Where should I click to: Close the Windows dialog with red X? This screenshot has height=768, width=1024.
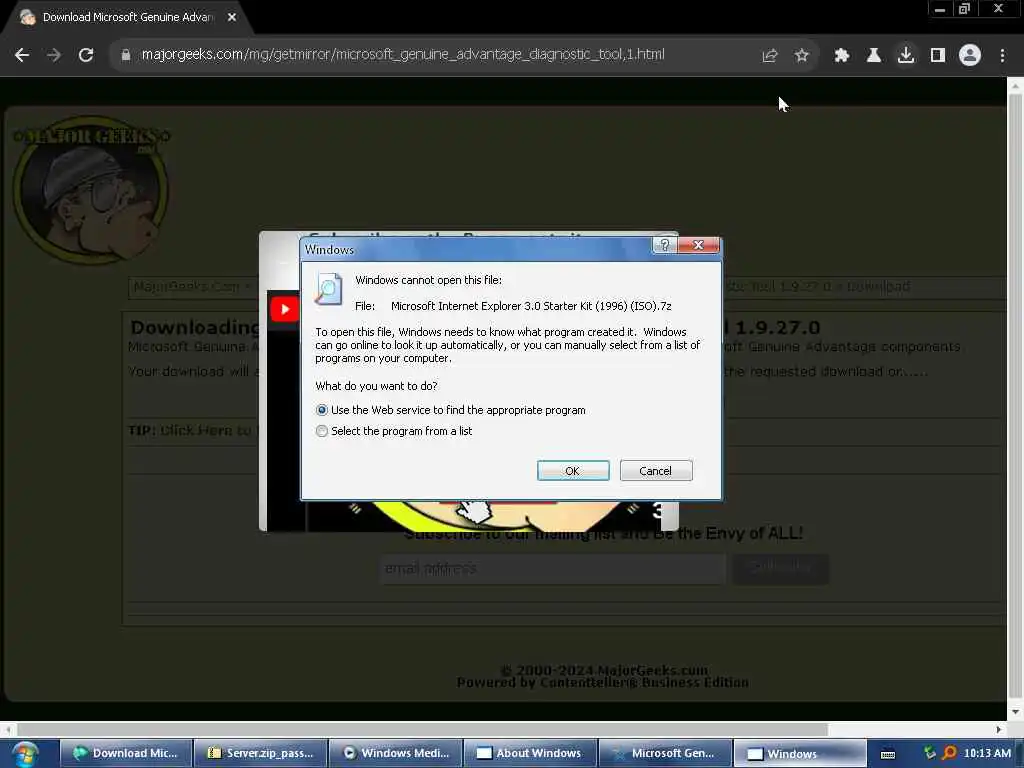(x=698, y=245)
